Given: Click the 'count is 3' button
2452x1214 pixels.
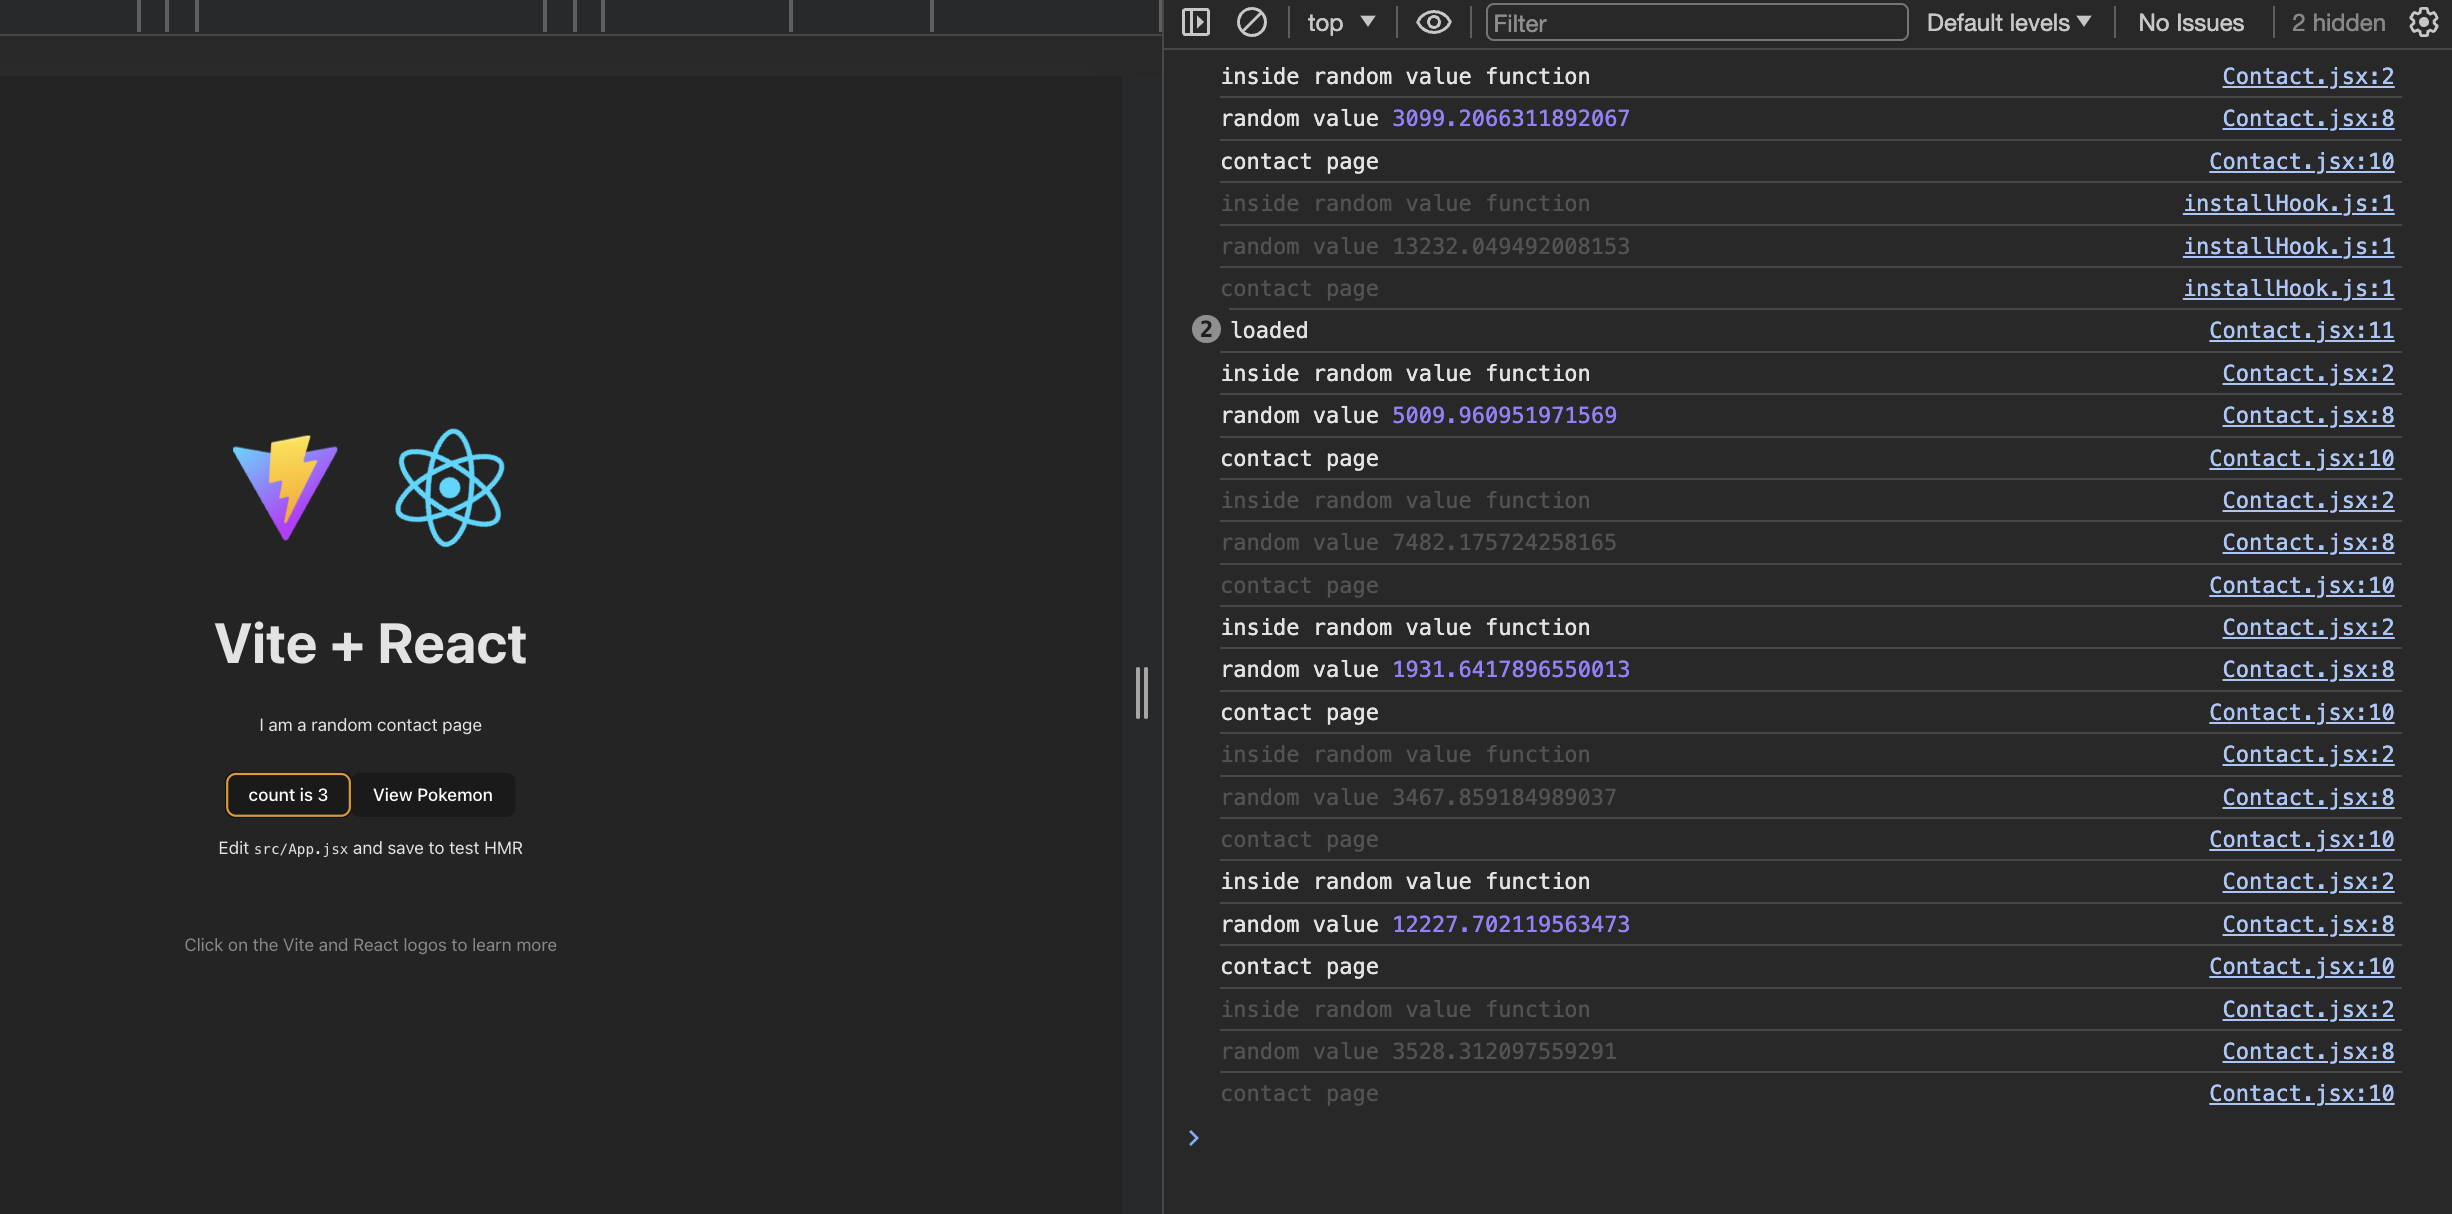Looking at the screenshot, I should [288, 795].
